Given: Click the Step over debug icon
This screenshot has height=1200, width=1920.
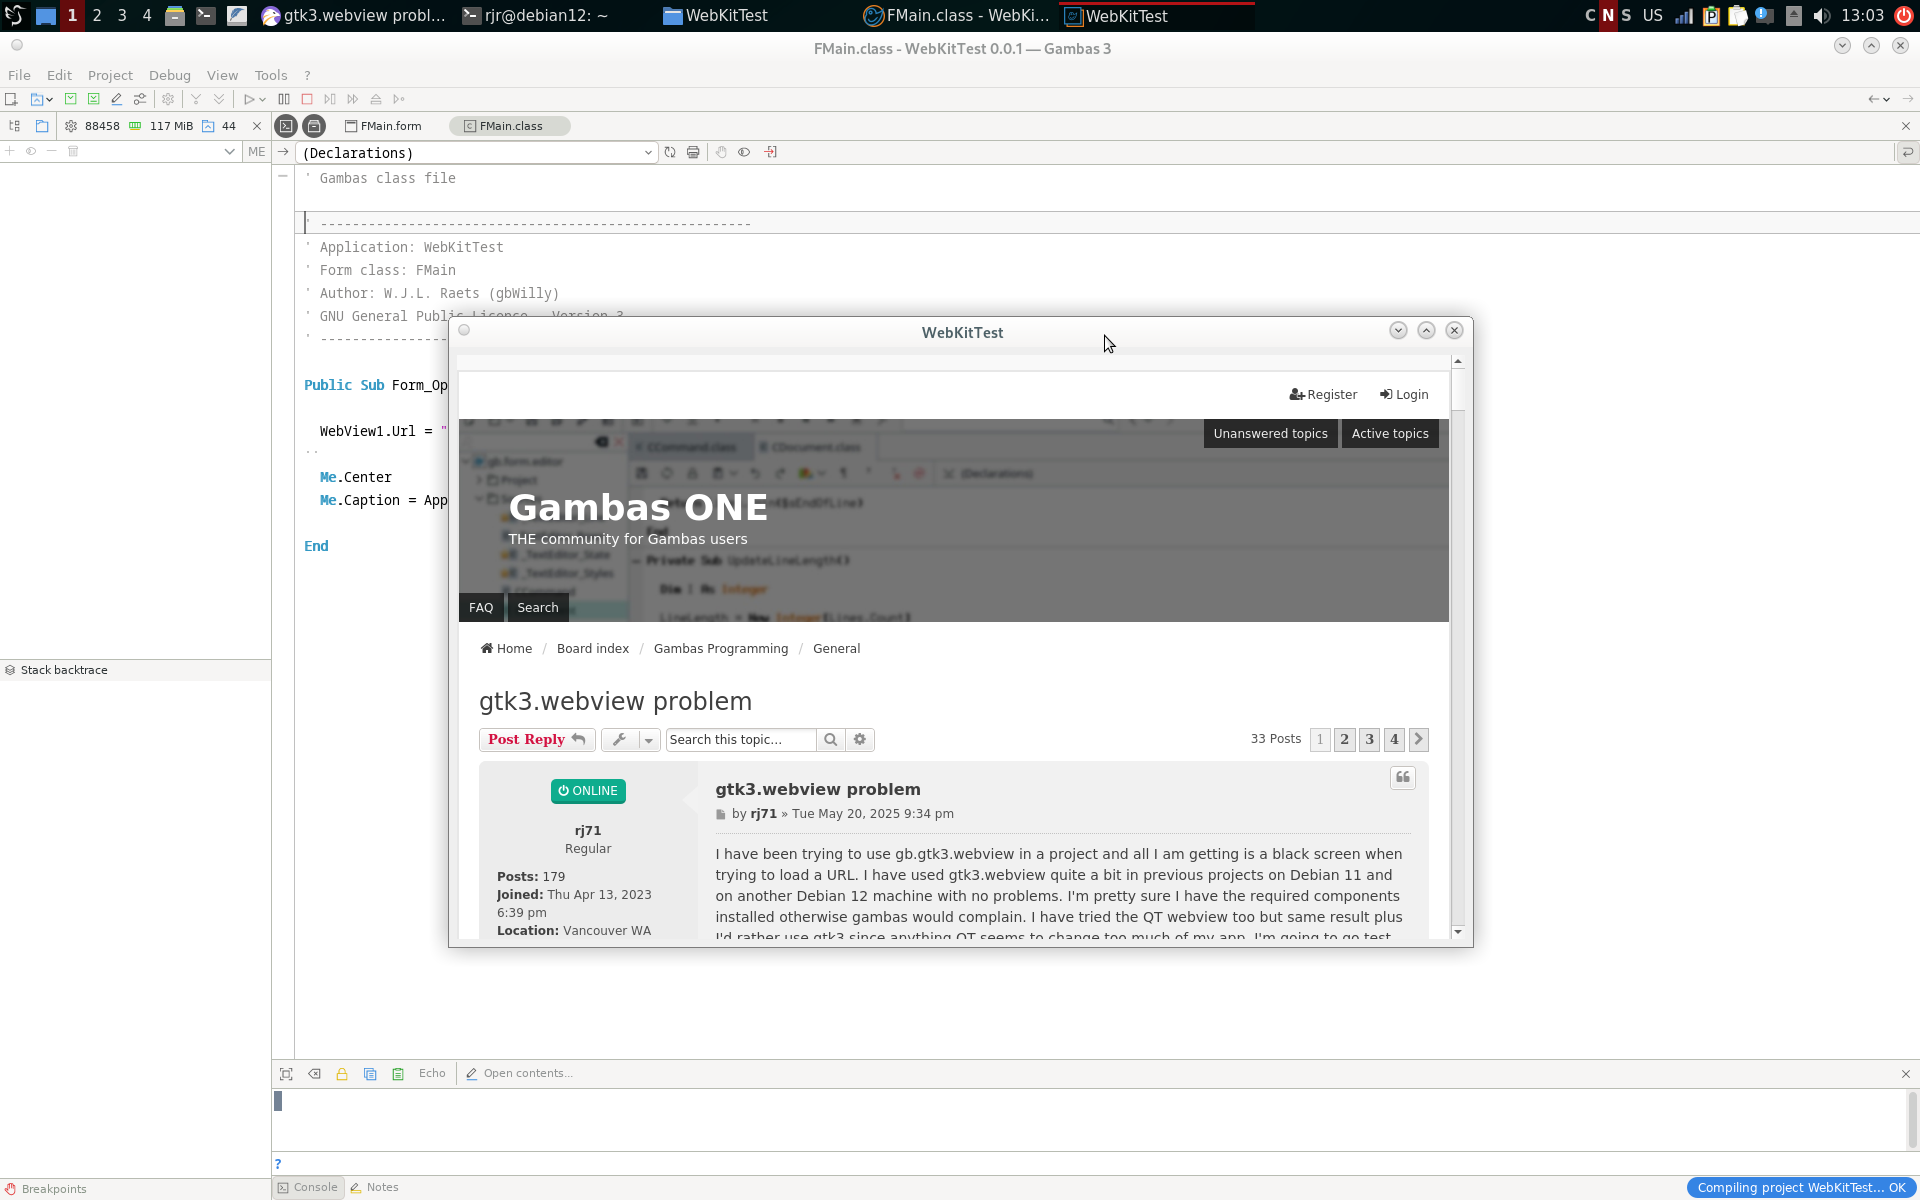Looking at the screenshot, I should [x=353, y=99].
